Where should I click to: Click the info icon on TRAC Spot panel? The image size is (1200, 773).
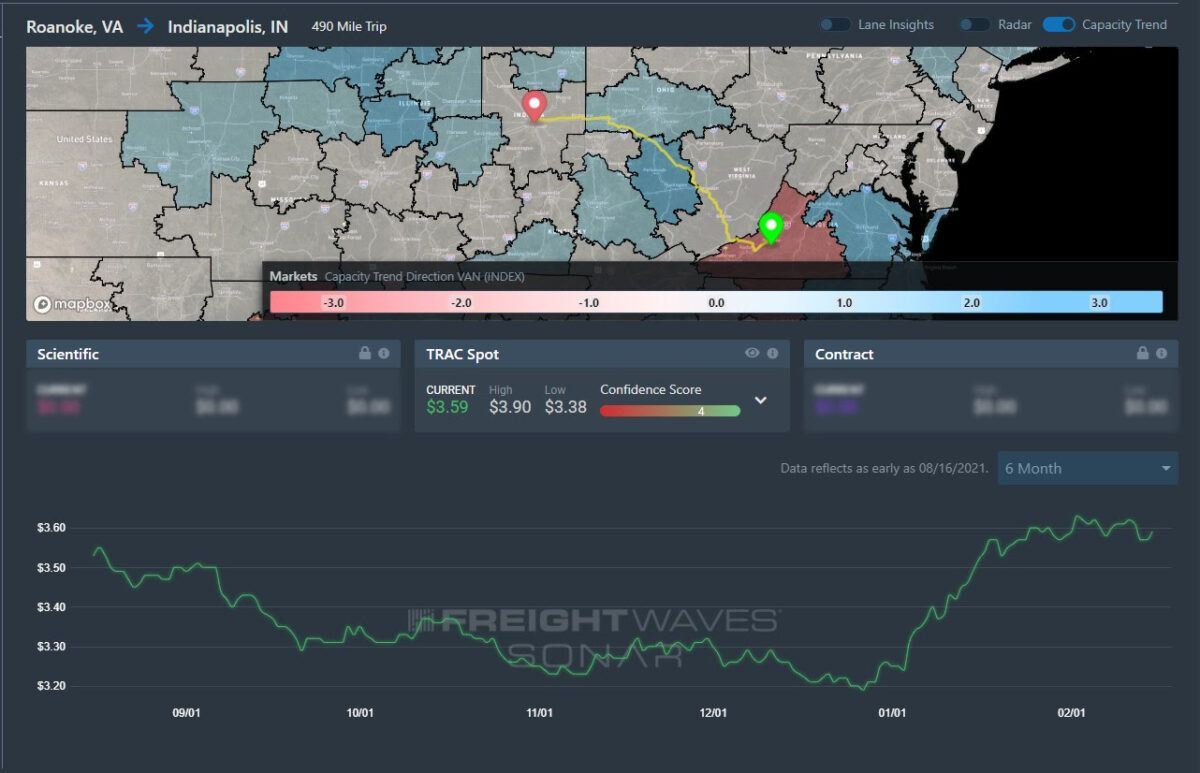pos(772,354)
